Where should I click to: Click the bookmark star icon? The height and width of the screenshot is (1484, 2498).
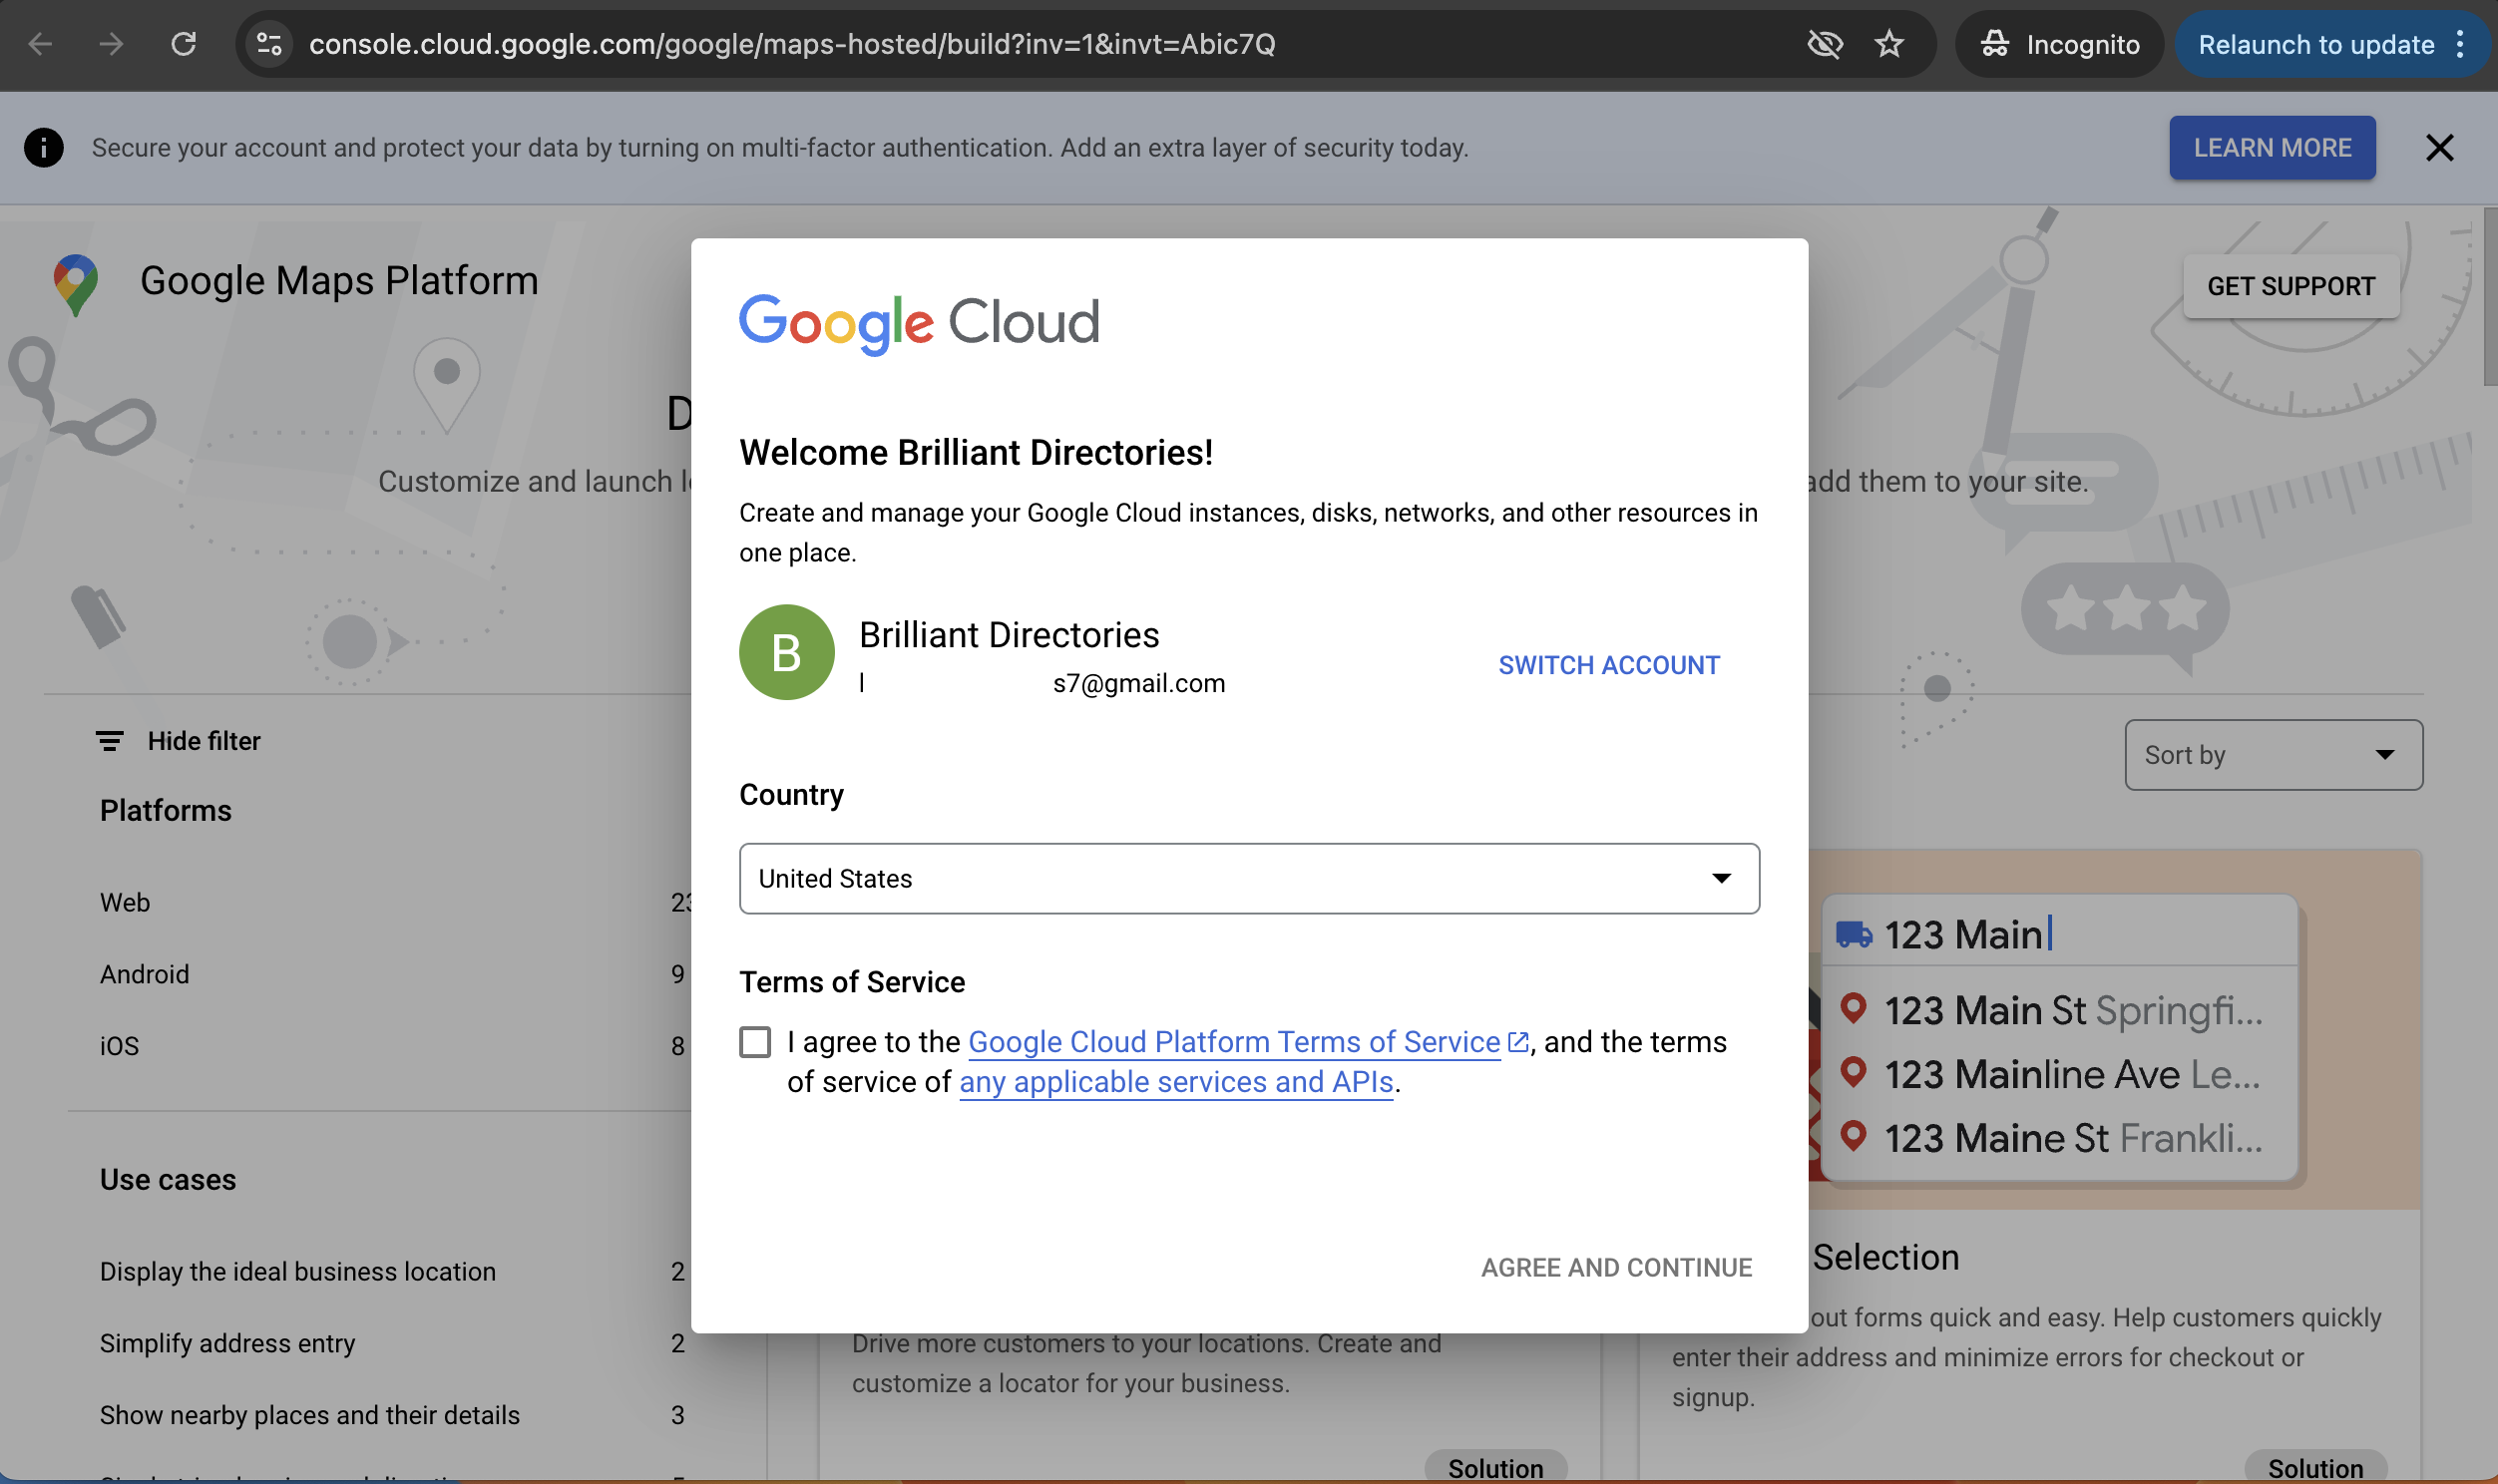tap(1889, 44)
